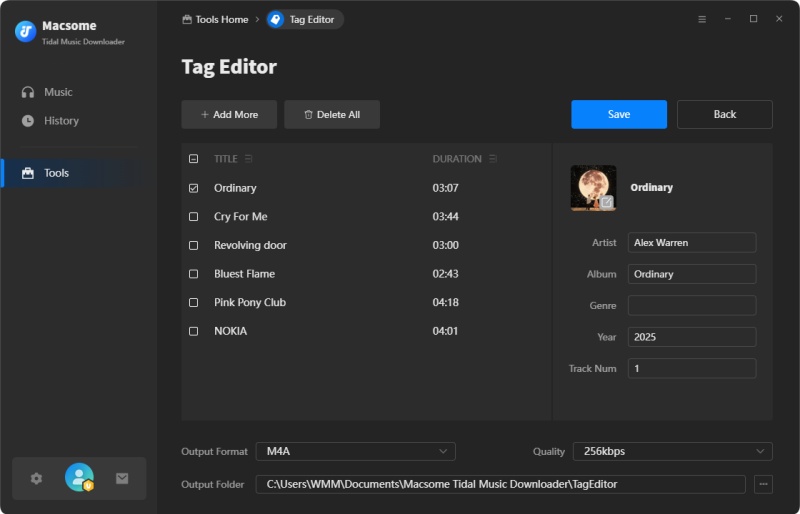
Task: Click the Macsome app logo
Action: (25, 31)
